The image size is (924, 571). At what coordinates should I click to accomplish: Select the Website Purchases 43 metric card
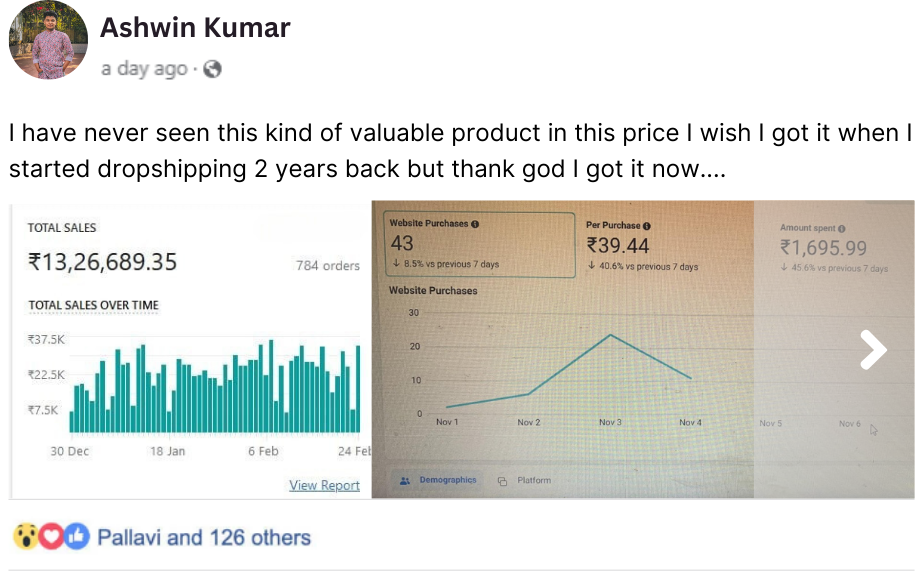pos(479,245)
